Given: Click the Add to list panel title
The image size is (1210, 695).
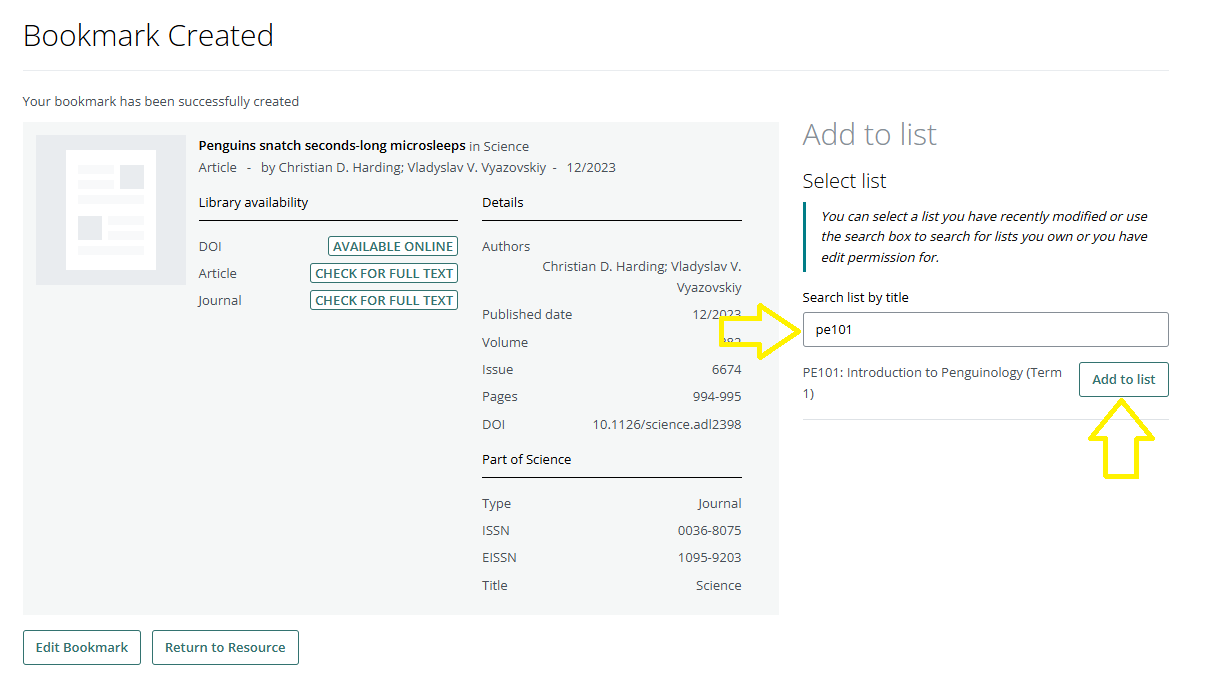Looking at the screenshot, I should coord(869,135).
